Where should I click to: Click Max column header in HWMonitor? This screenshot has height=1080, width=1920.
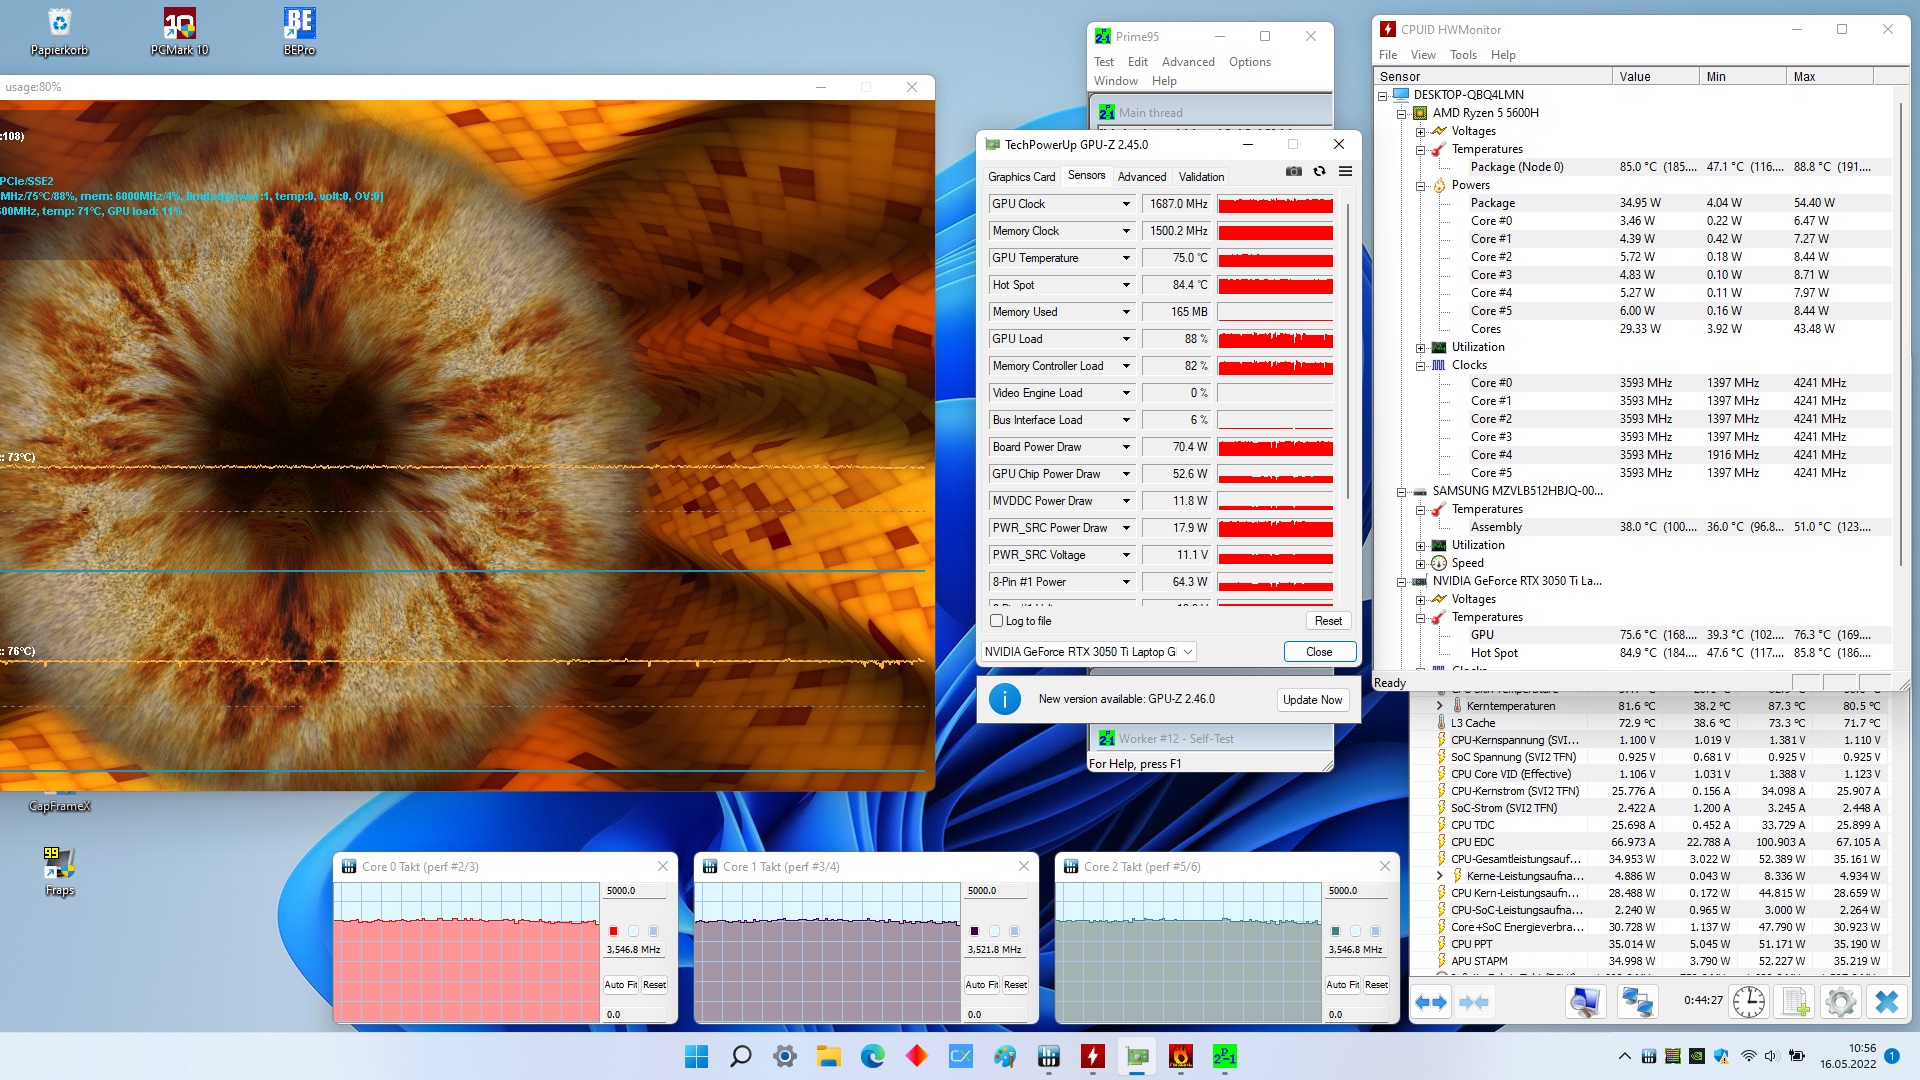[x=1828, y=77]
